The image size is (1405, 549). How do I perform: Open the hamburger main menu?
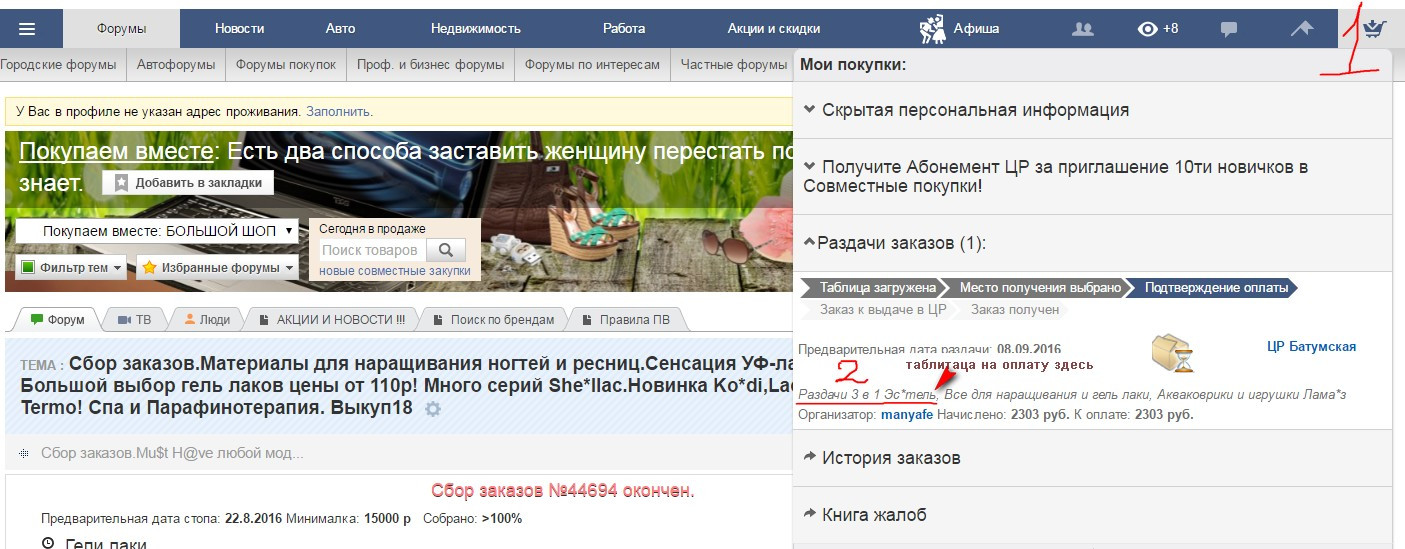pos(27,29)
